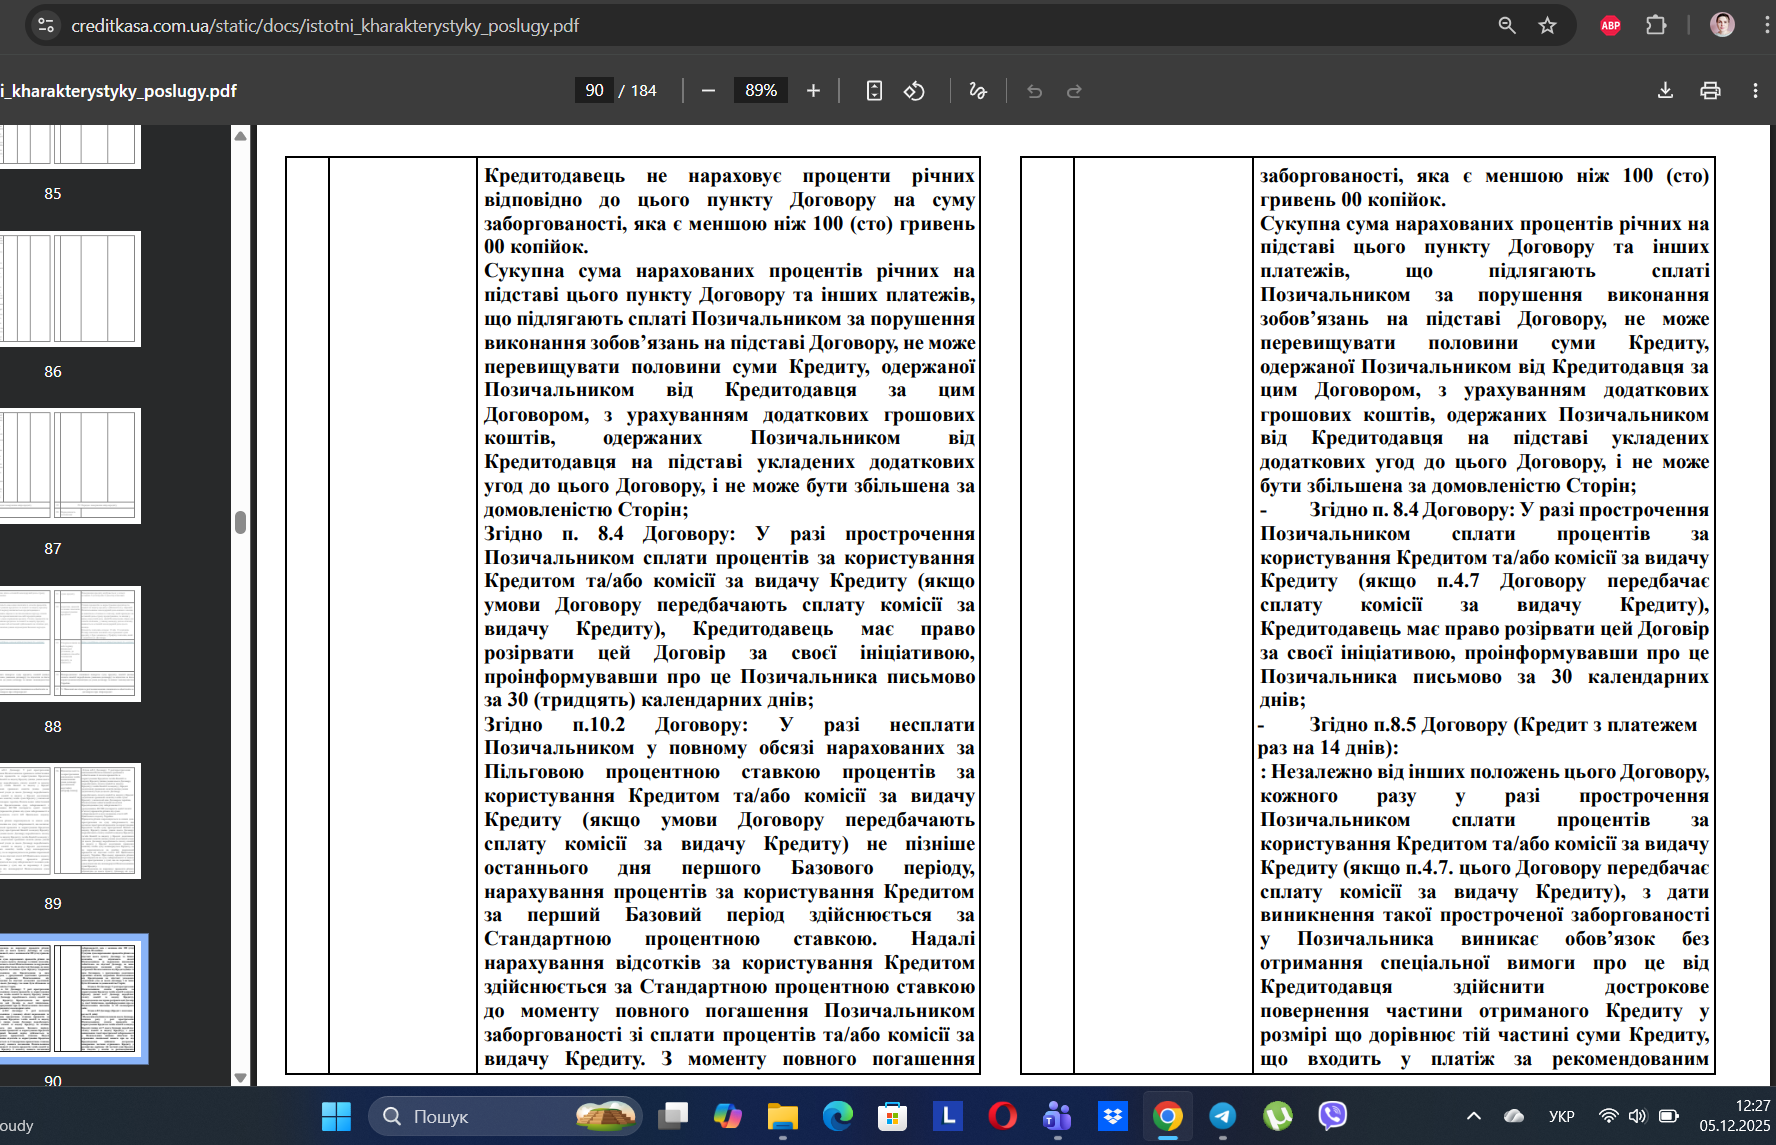Open page 88 thumbnail
The height and width of the screenshot is (1145, 1776).
(x=70, y=644)
